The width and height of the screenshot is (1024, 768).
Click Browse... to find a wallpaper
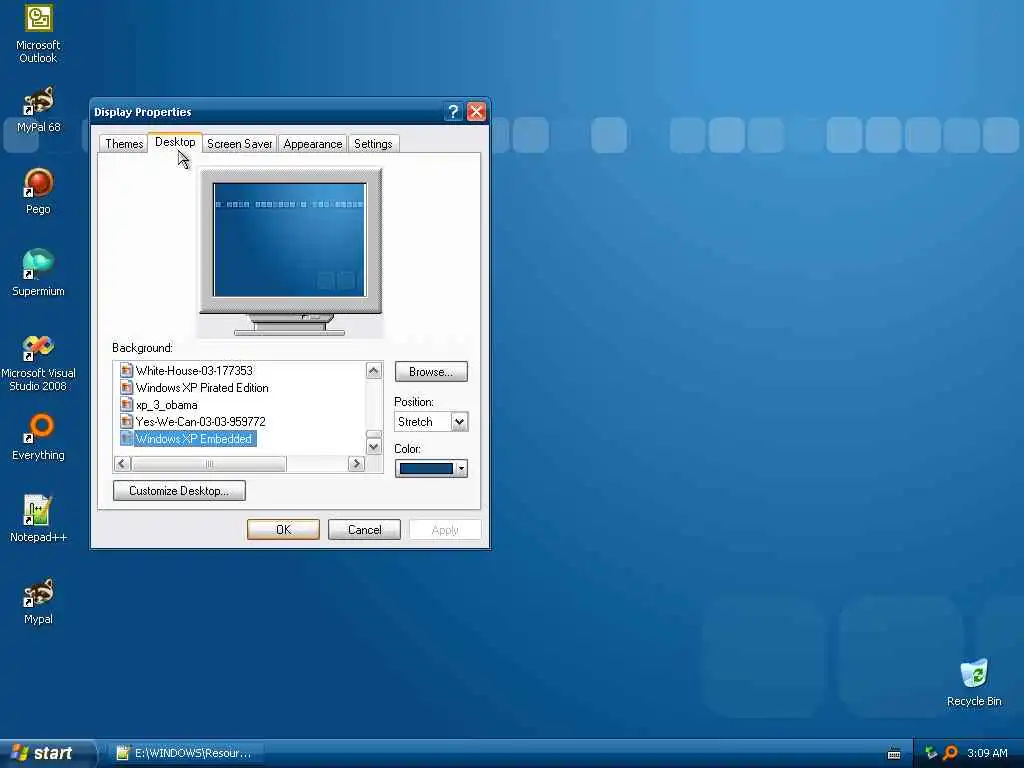(x=431, y=372)
